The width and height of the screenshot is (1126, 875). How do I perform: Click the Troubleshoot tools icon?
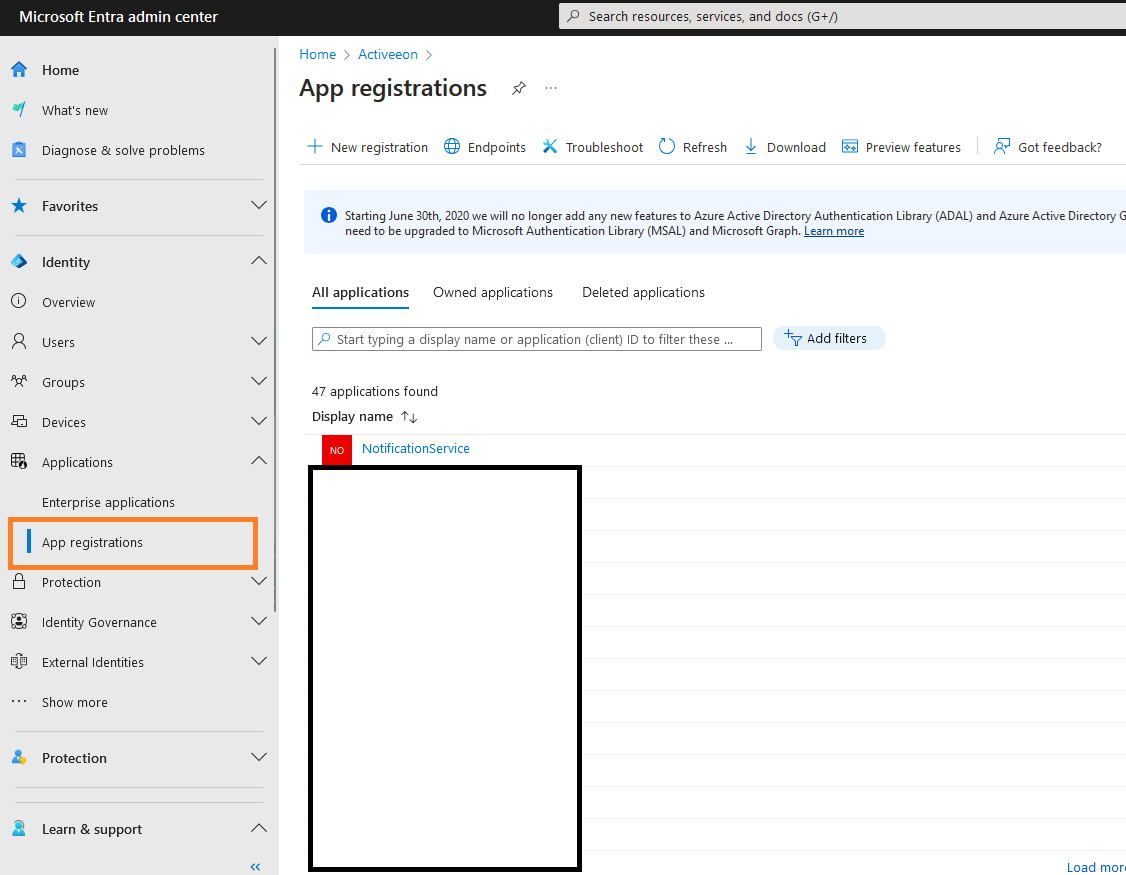tap(549, 147)
